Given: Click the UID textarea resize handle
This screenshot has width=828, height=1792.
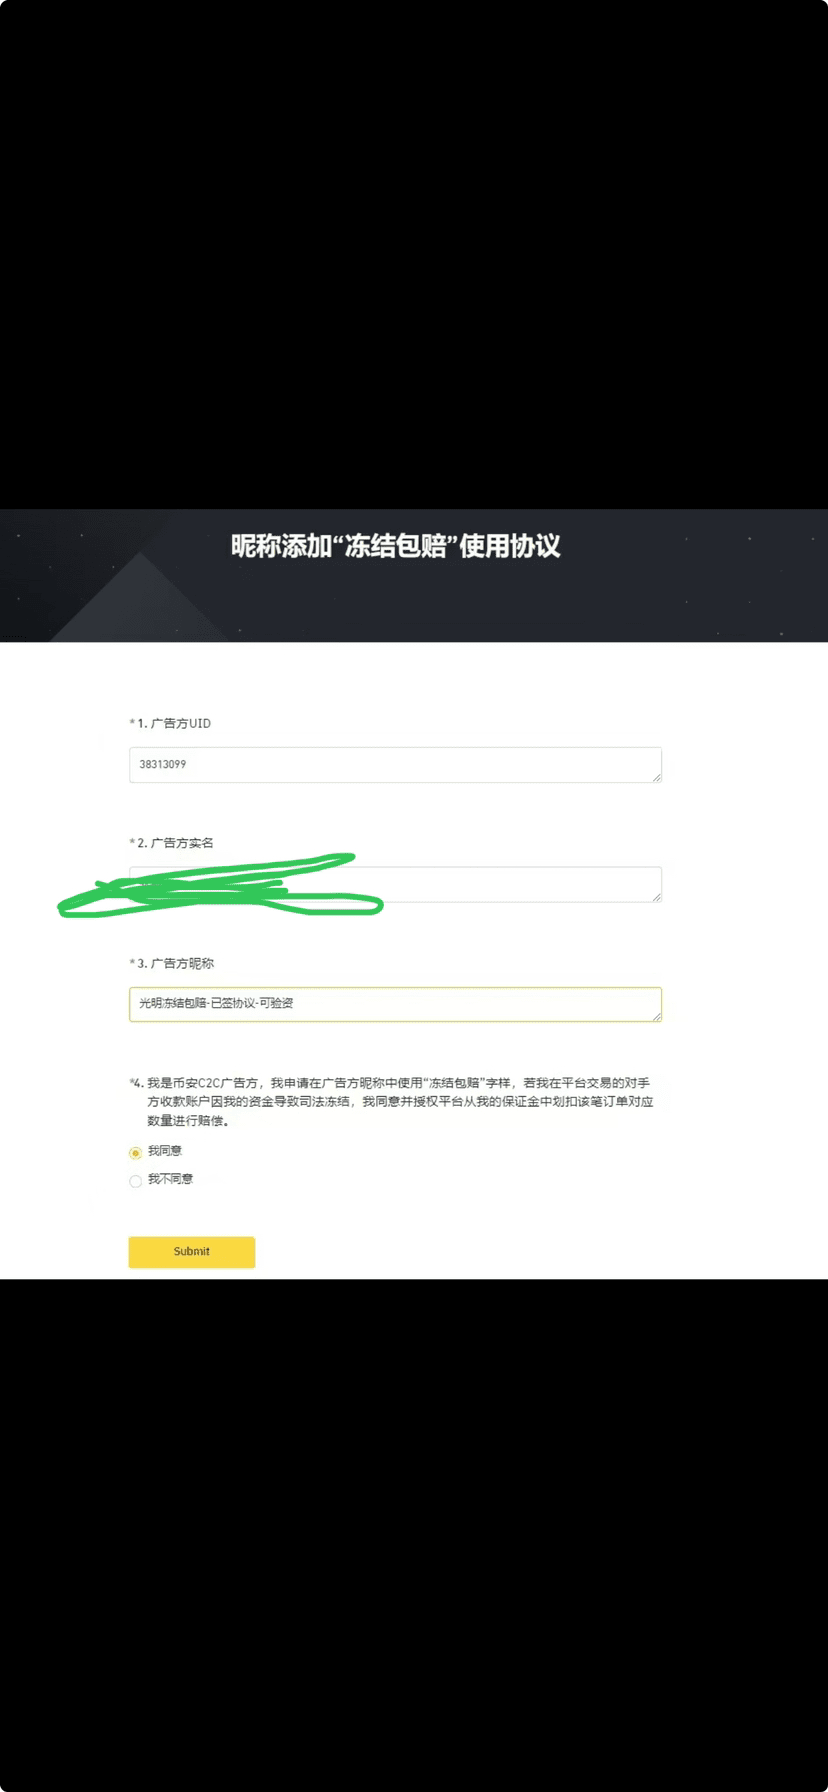Looking at the screenshot, I should pos(657,777).
